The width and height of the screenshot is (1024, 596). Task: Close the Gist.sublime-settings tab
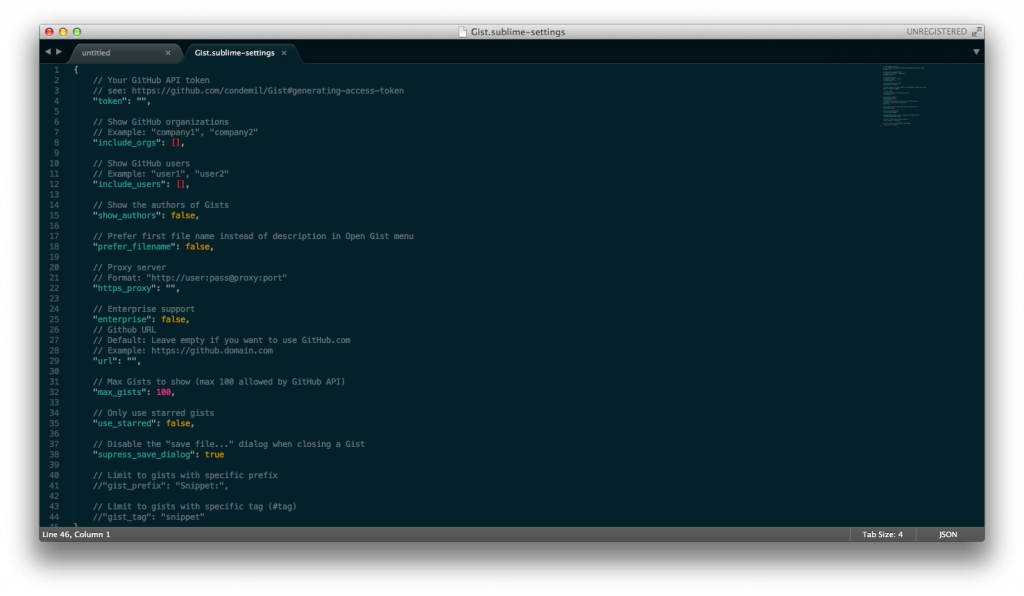284,53
